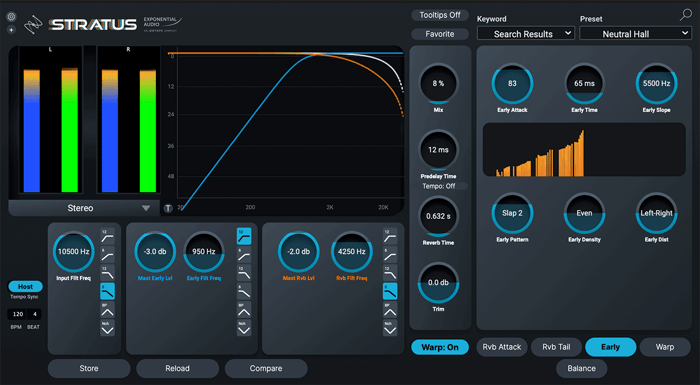Click the Mix 8 % knob
This screenshot has height=385, width=700.
coord(438,84)
